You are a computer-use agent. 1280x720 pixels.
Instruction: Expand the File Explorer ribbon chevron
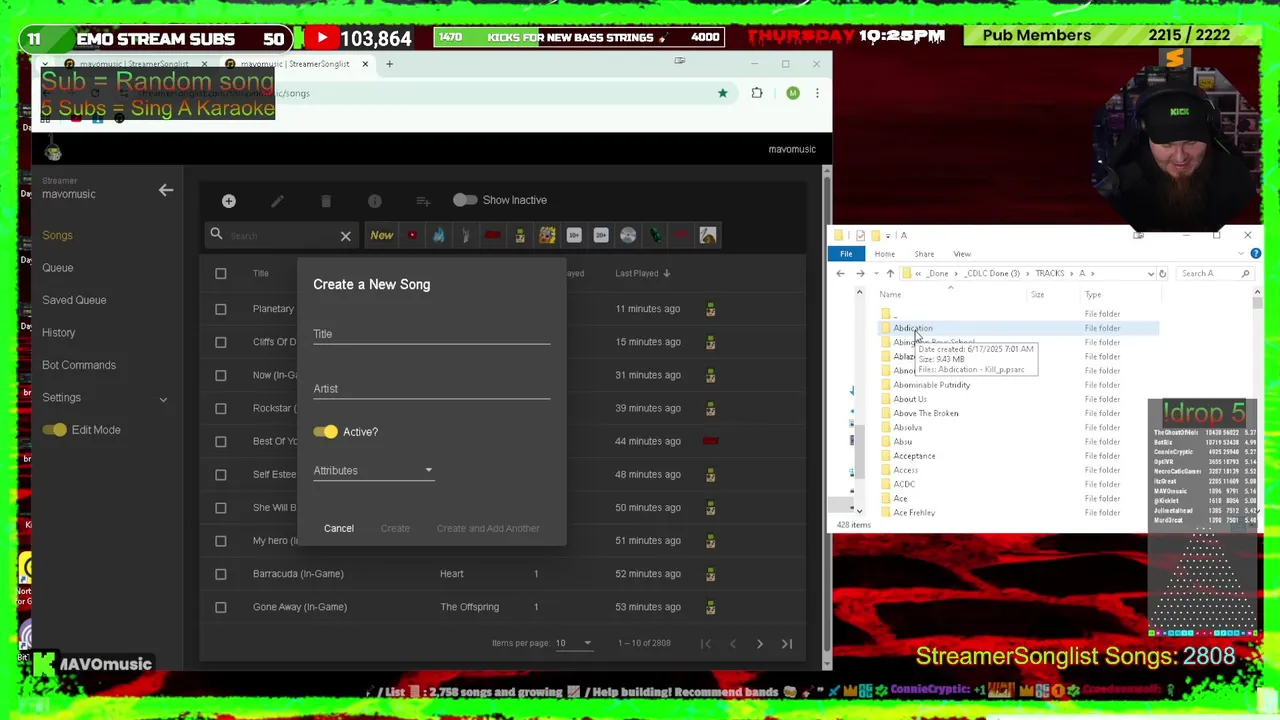tap(1243, 254)
